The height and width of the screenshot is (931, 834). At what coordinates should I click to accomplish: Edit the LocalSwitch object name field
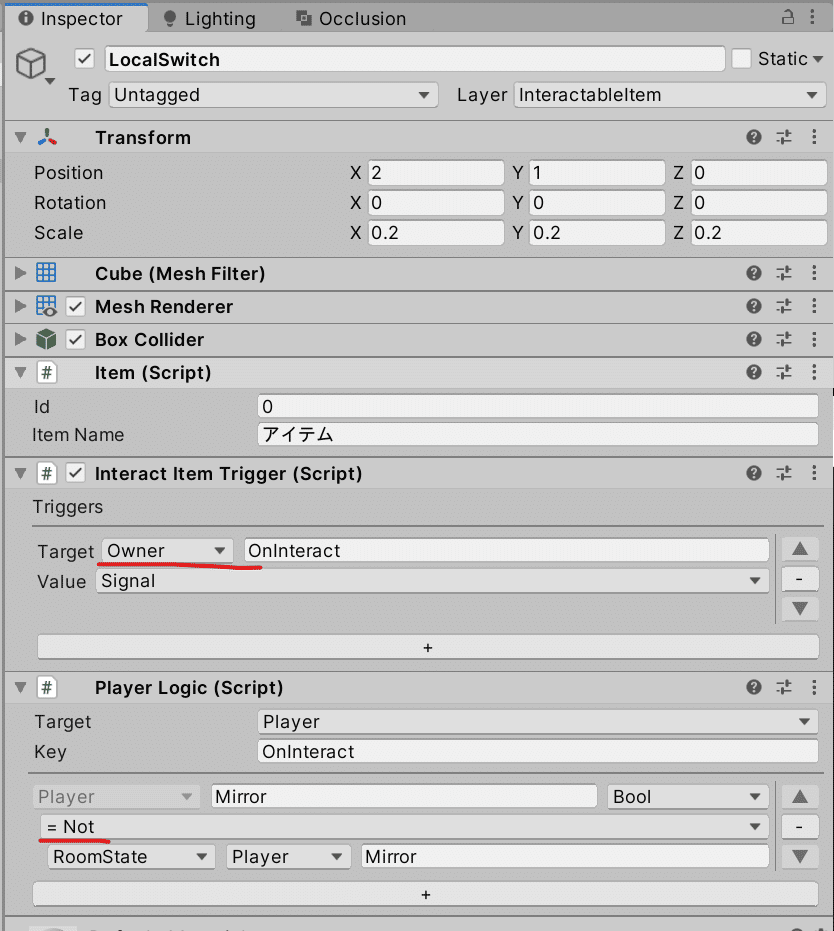(x=415, y=59)
